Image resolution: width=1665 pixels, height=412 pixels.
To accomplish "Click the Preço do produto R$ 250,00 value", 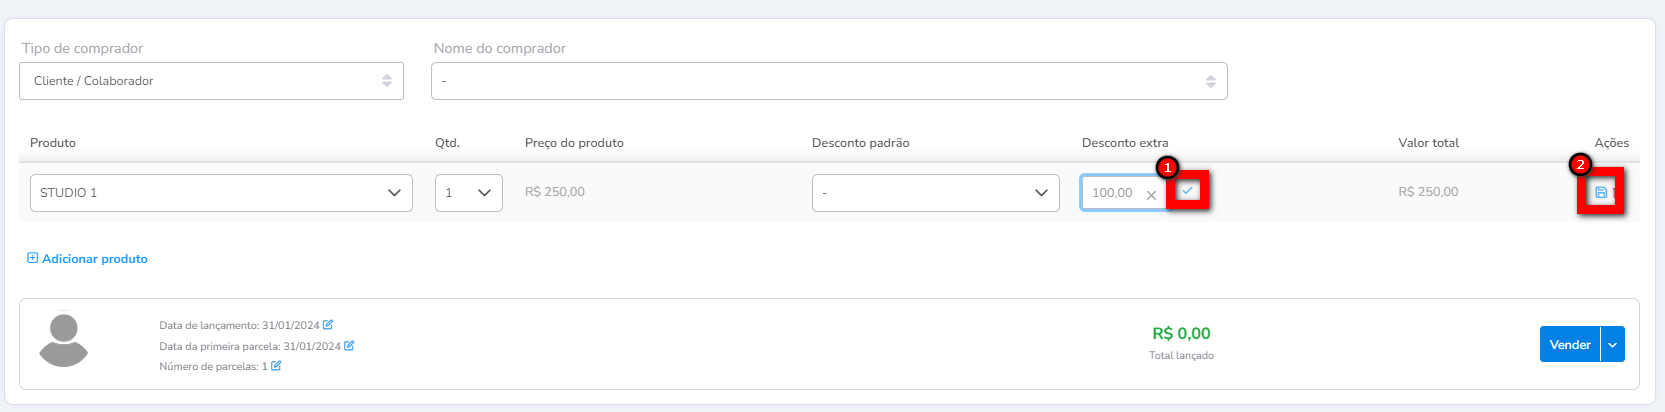I will click(x=555, y=192).
